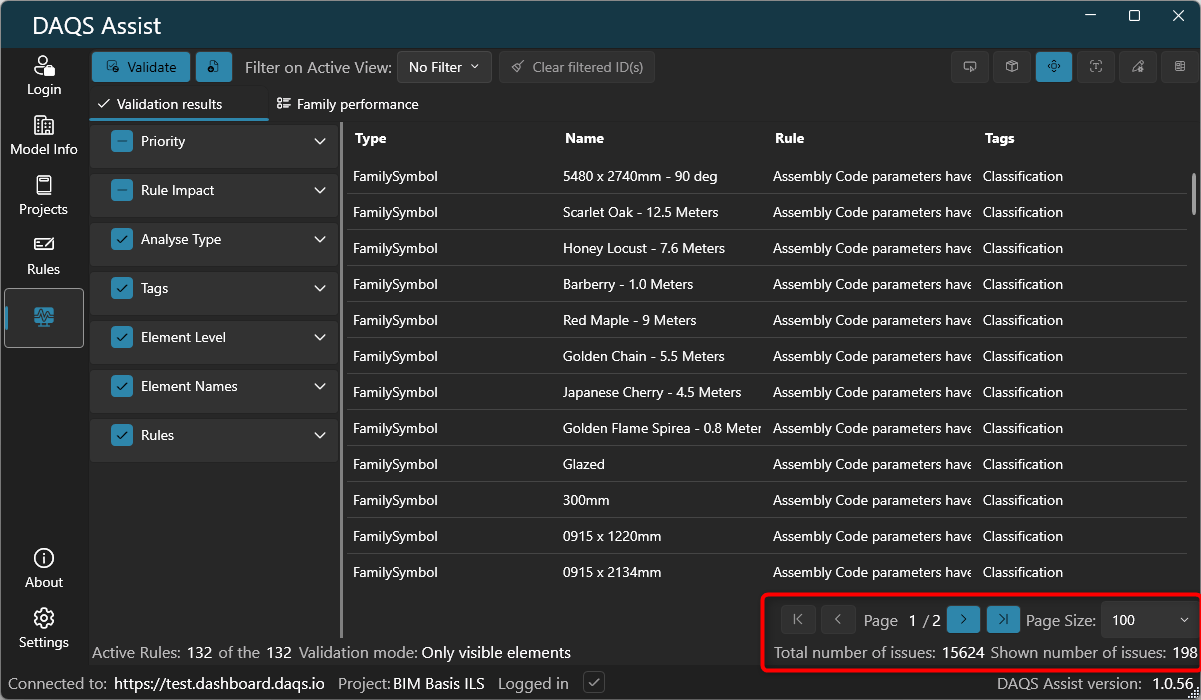Toggle the Tags filter checkbox
Screen dimensions: 1201x700
(x=122, y=288)
